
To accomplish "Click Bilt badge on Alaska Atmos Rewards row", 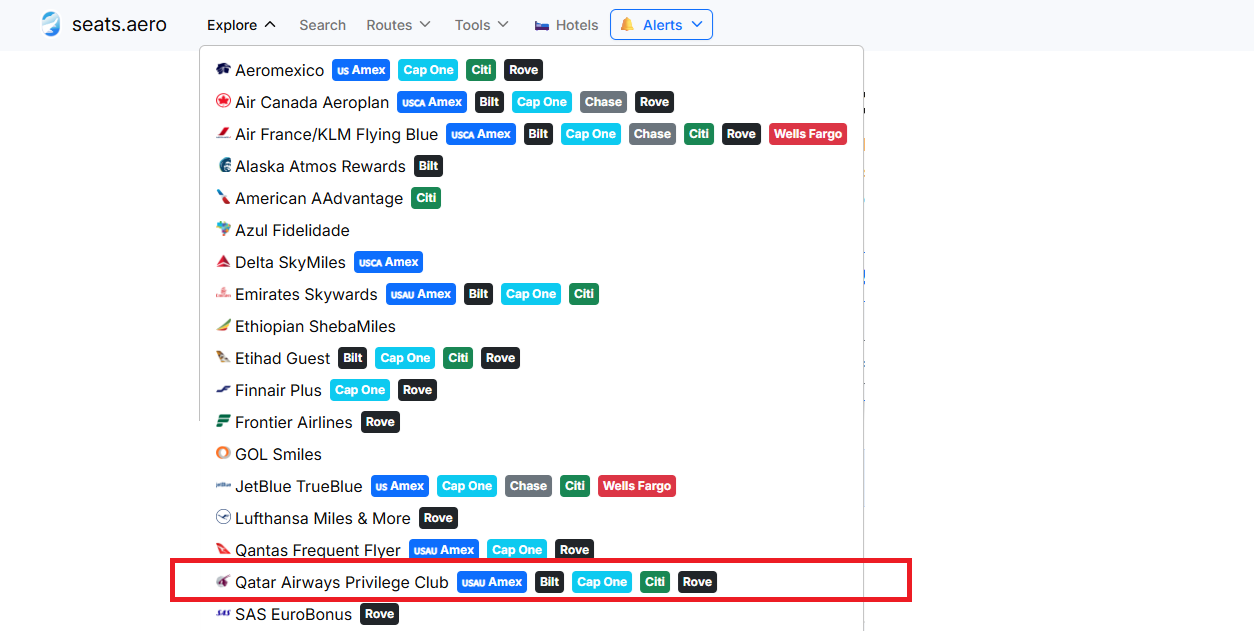I will click(428, 166).
